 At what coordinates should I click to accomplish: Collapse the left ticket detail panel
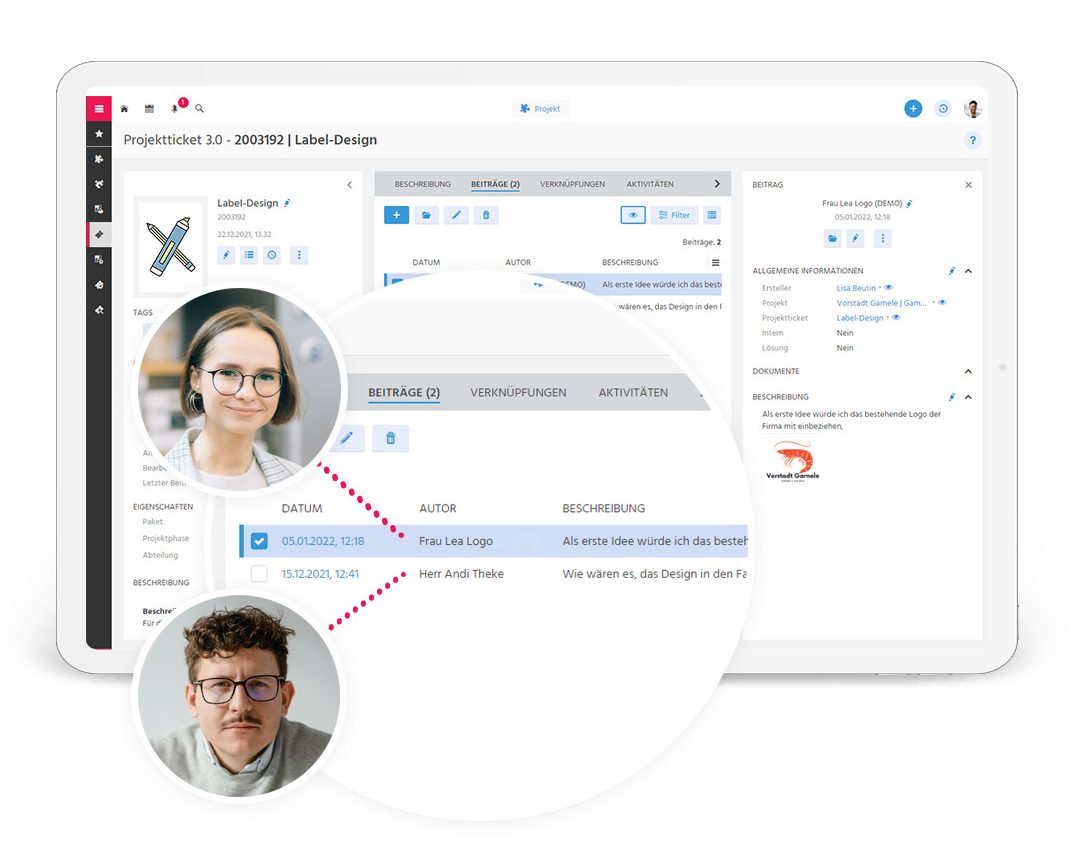tap(349, 185)
